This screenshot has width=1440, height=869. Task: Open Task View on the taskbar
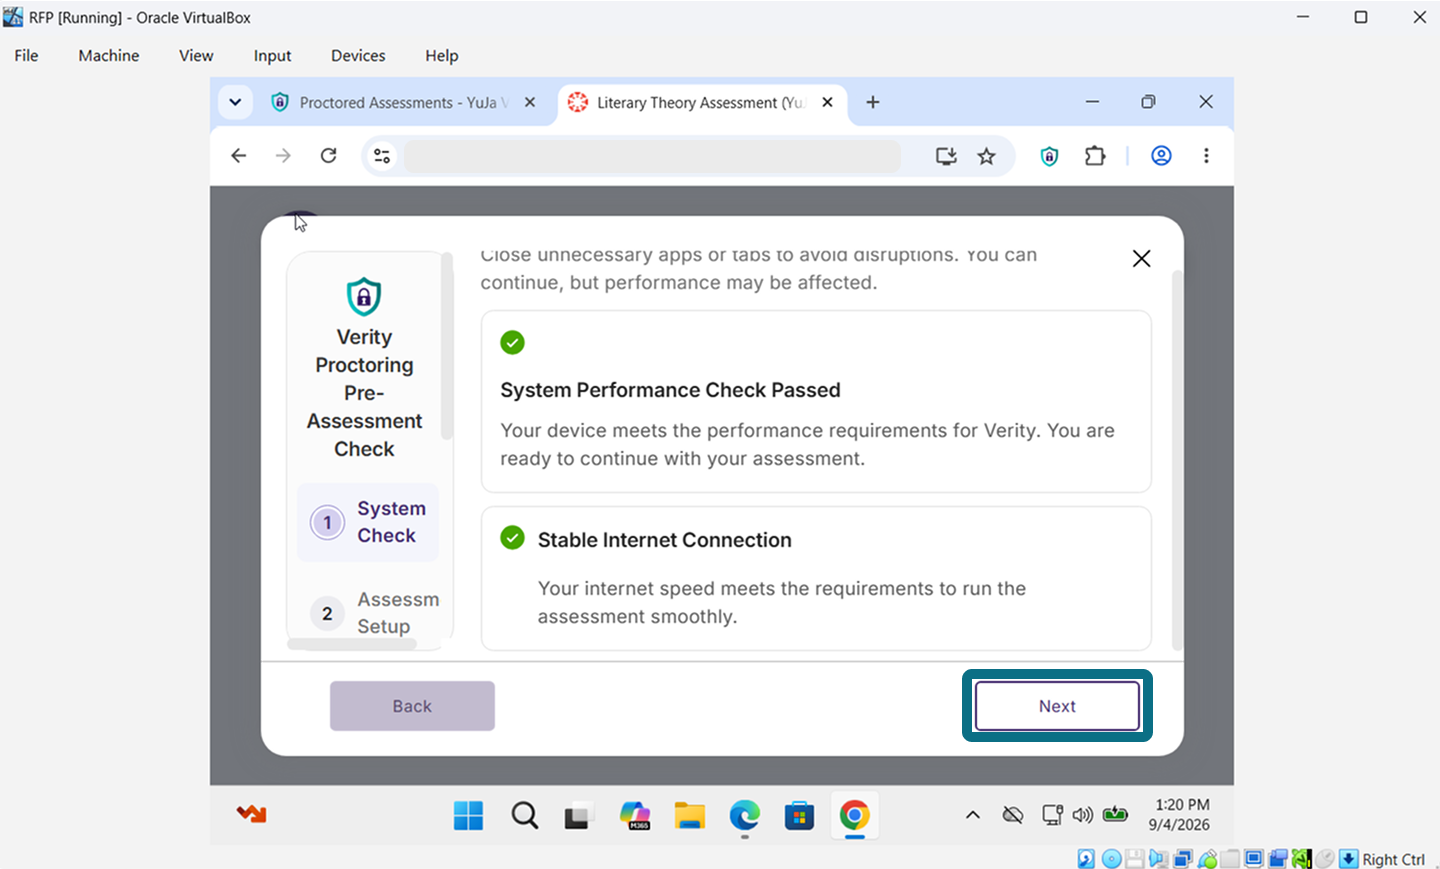(578, 816)
